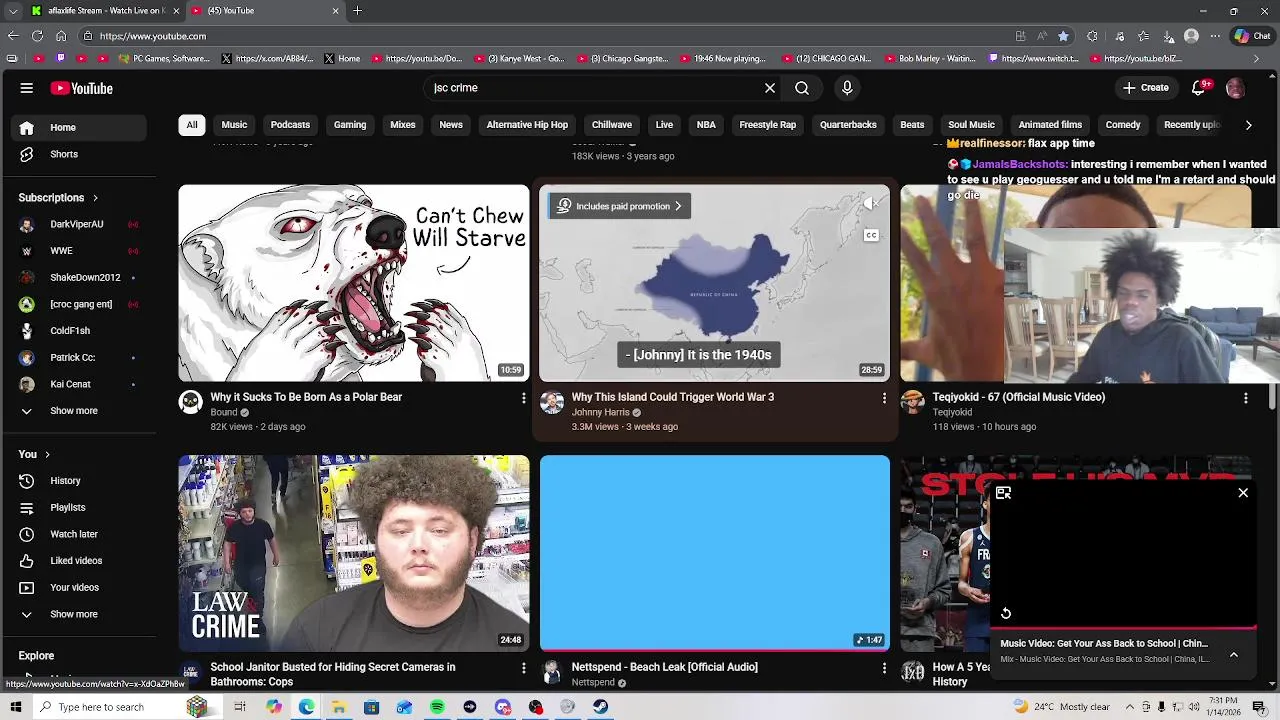This screenshot has width=1280, height=720.
Task: Show more subscriptions below Kai Cenat
Action: pos(78,411)
